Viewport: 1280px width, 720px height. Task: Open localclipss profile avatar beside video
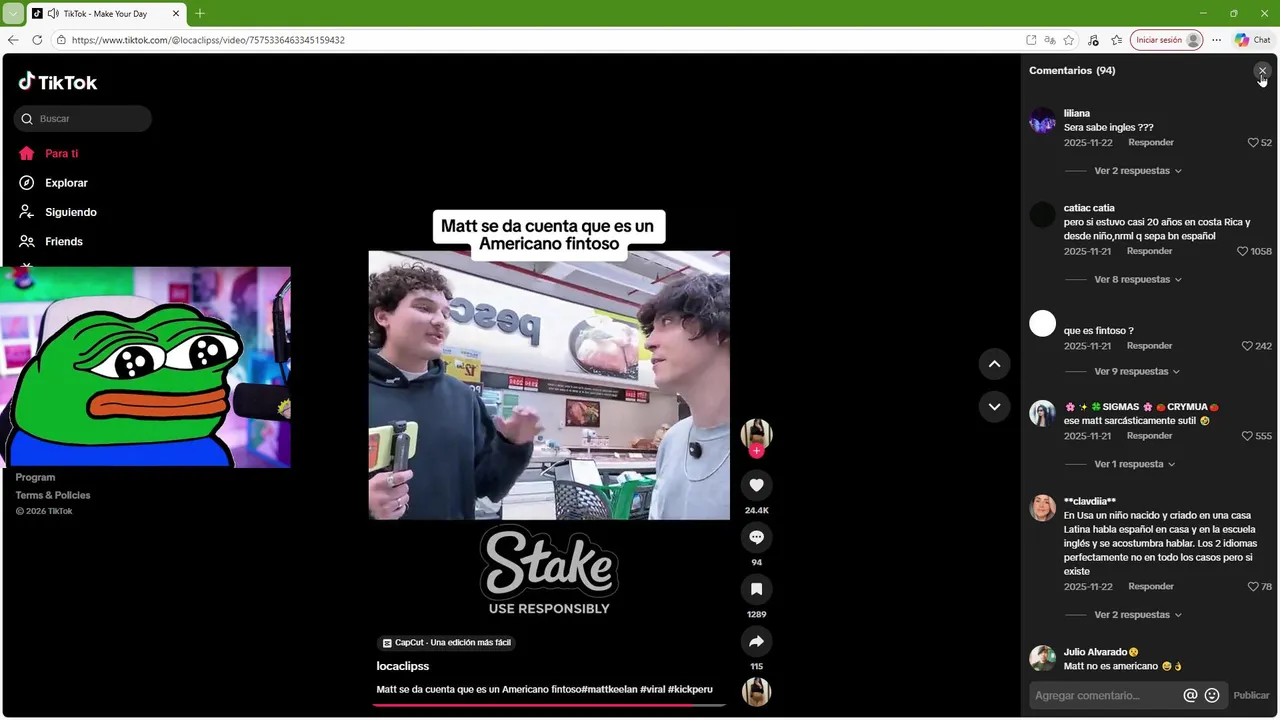(756, 434)
